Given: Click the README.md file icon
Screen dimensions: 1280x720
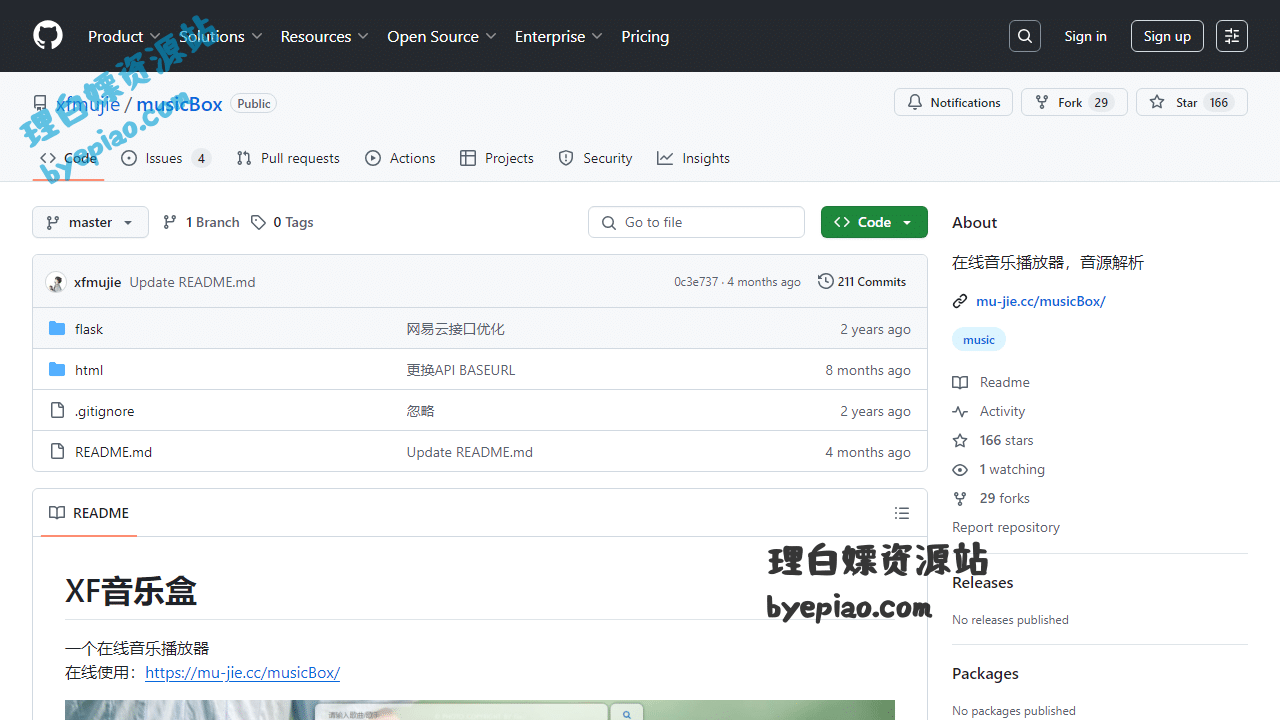Looking at the screenshot, I should [x=57, y=452].
